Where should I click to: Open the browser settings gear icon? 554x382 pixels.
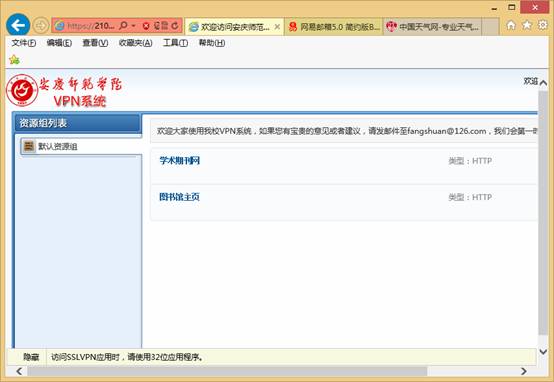click(543, 25)
